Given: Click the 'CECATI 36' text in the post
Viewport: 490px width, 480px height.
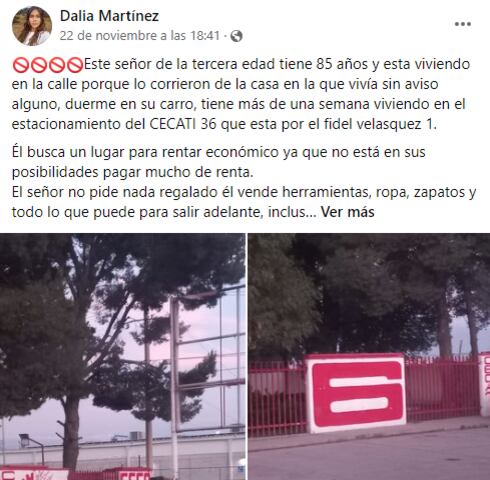Looking at the screenshot, I should [x=183, y=124].
